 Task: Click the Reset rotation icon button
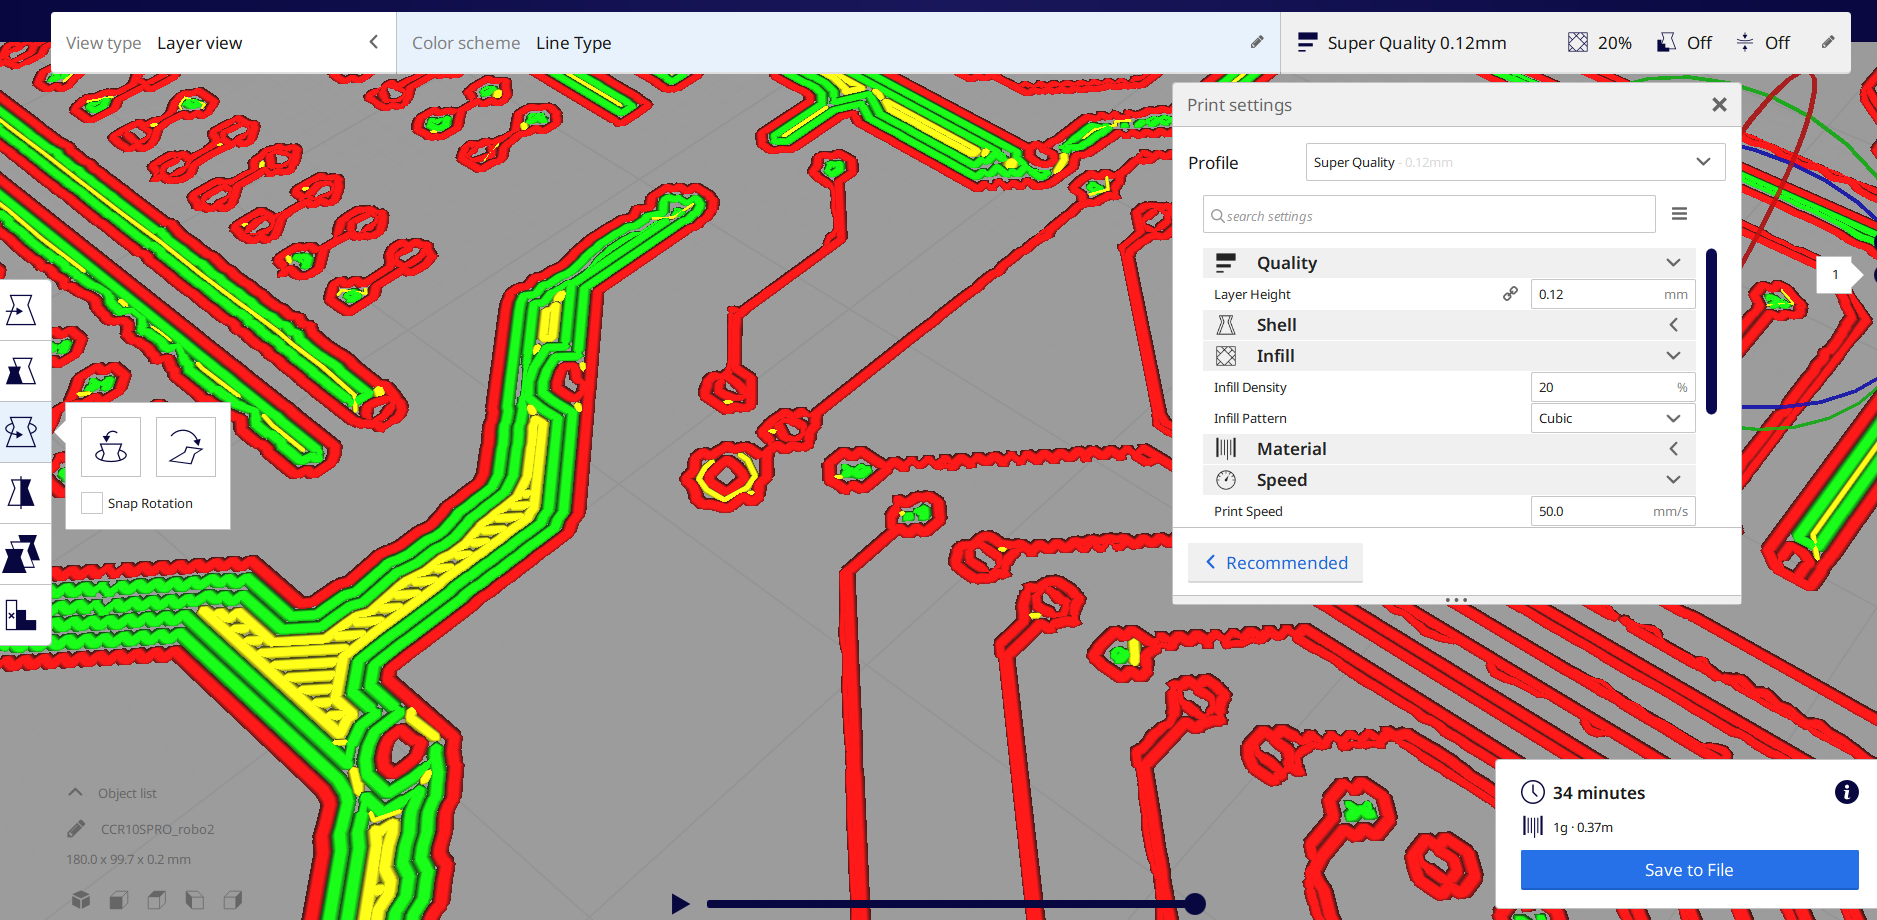click(x=111, y=447)
